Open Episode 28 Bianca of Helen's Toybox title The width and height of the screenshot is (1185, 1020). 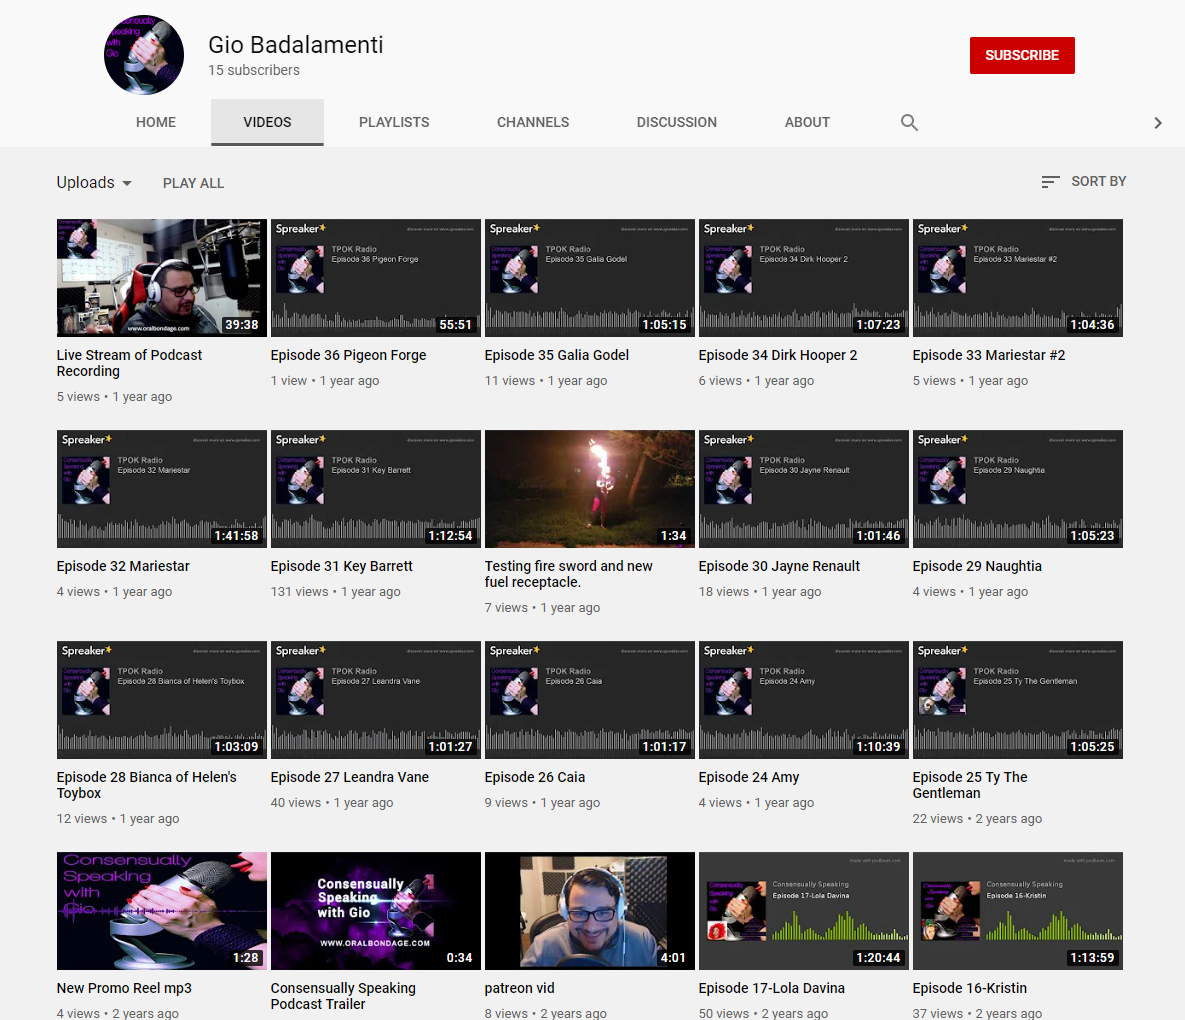coord(147,785)
